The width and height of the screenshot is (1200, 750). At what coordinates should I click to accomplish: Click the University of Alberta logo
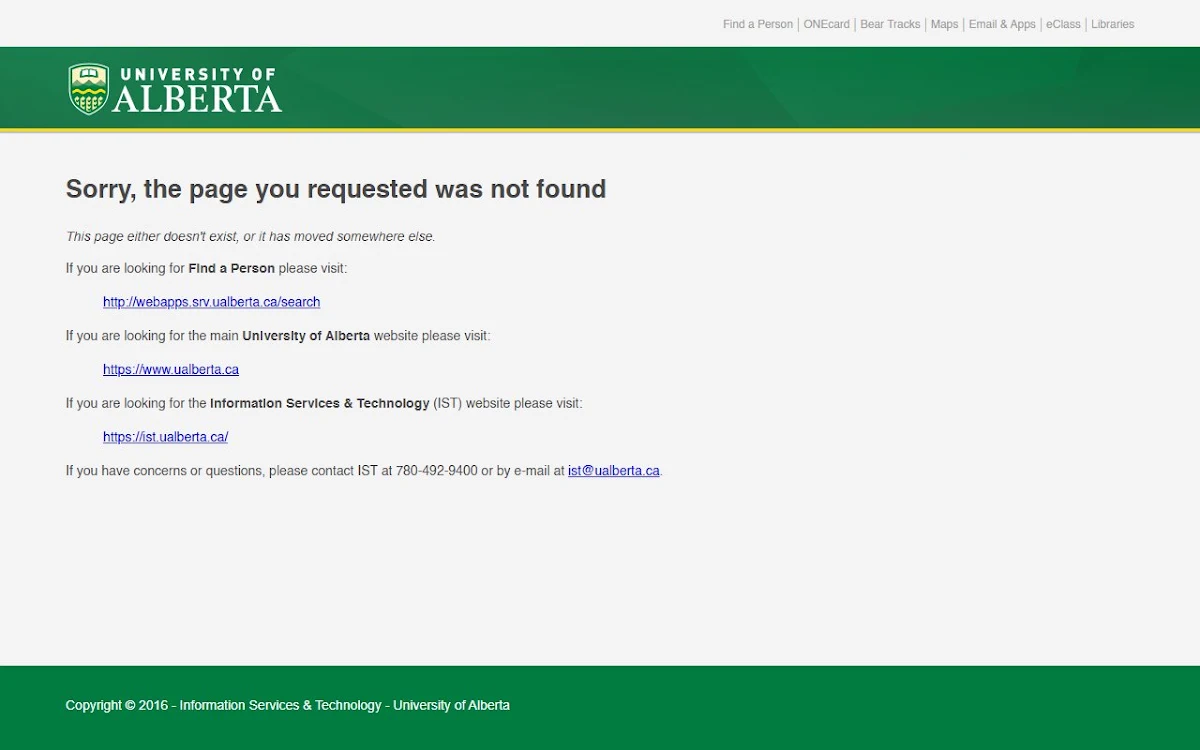[x=175, y=89]
